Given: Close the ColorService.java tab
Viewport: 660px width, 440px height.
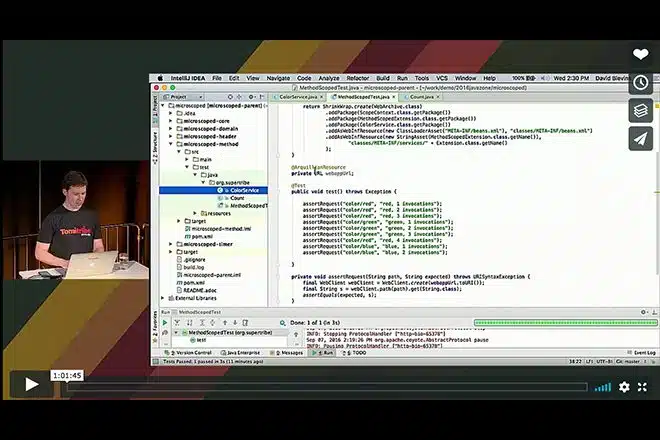Looking at the screenshot, I should [x=322, y=97].
